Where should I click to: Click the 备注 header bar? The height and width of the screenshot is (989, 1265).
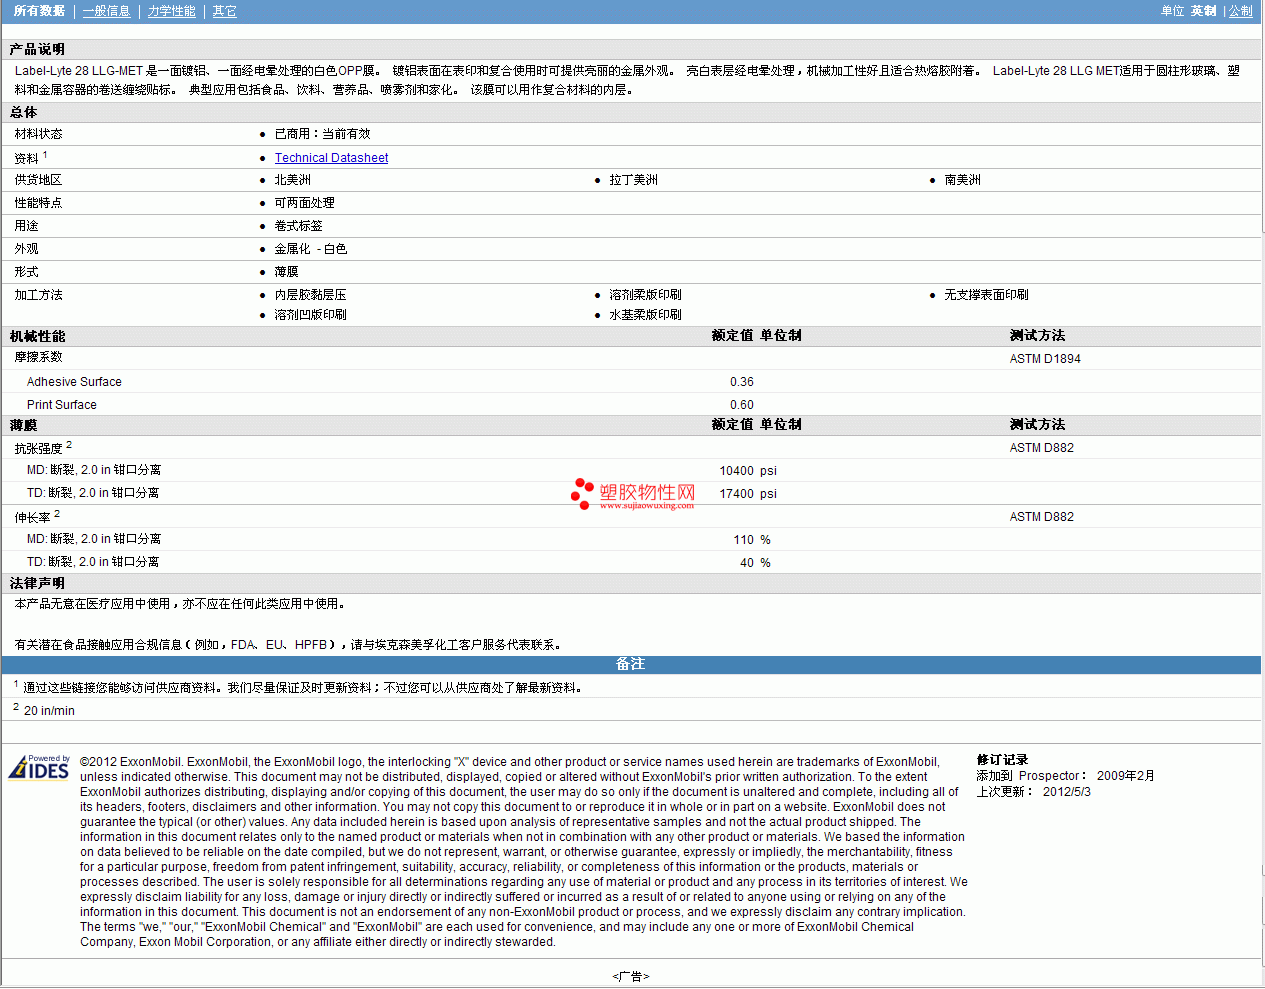click(631, 664)
